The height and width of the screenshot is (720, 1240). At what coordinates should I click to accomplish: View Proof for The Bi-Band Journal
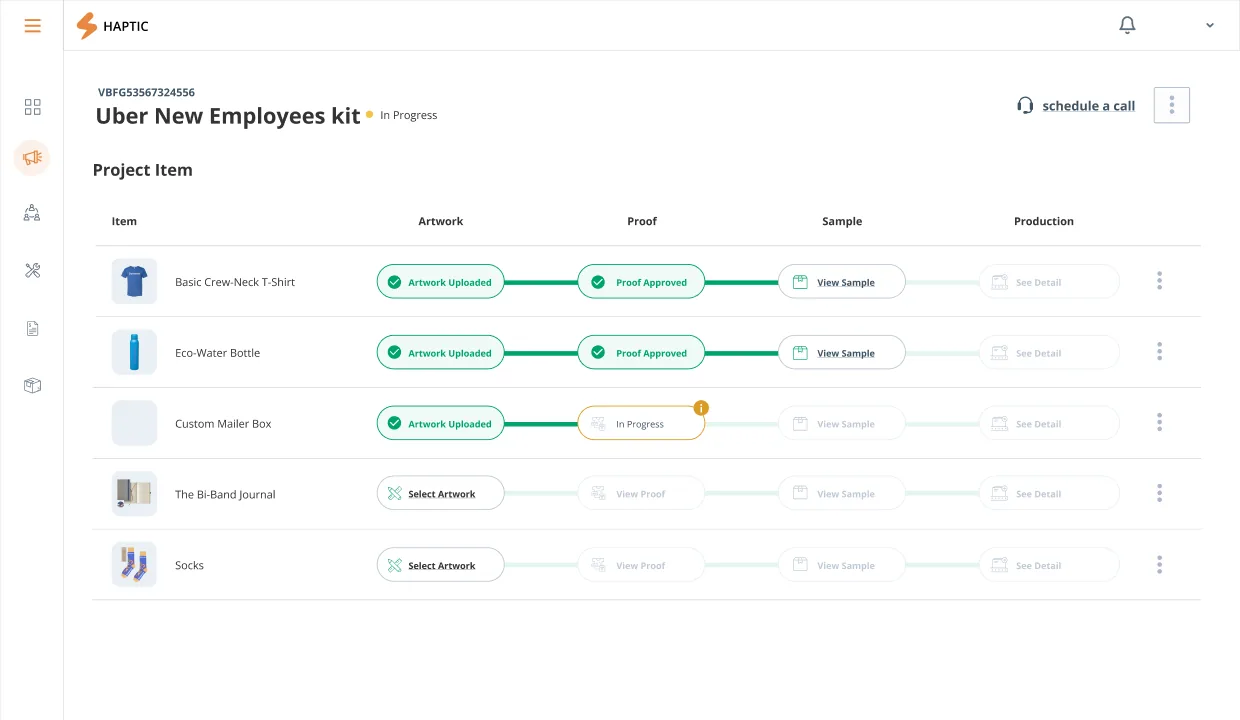[x=641, y=493]
